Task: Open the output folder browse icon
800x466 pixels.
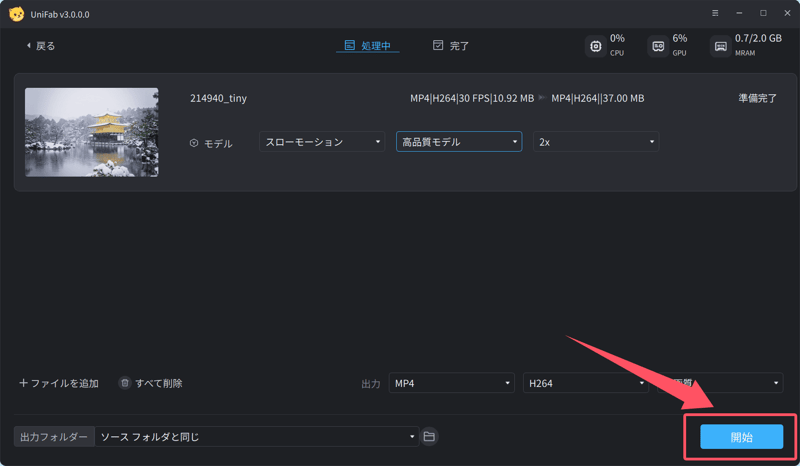Action: (x=429, y=436)
